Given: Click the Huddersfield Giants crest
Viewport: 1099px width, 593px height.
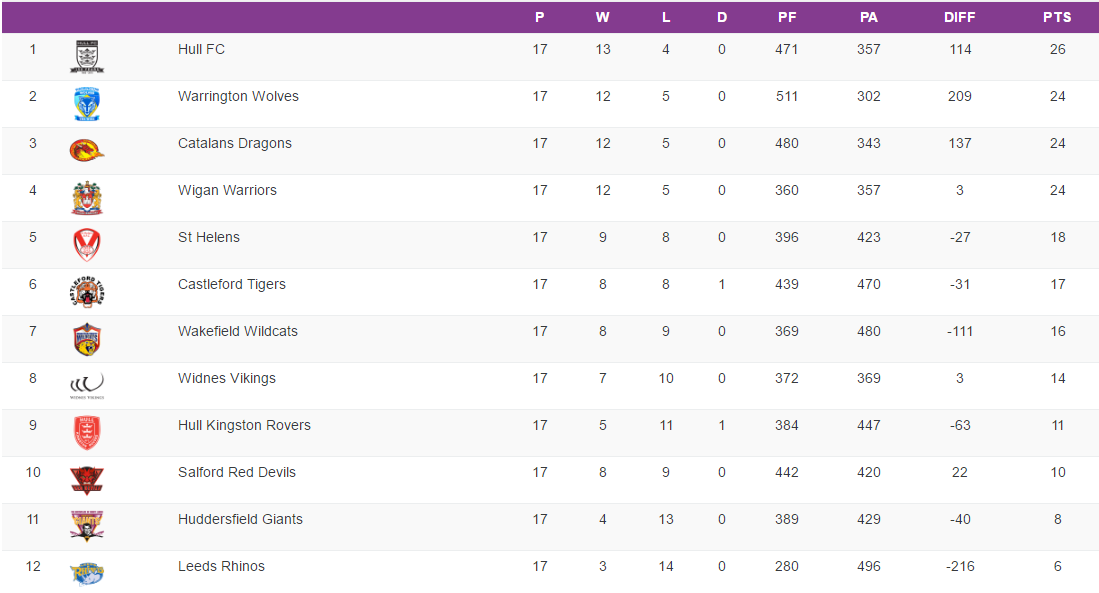Looking at the screenshot, I should (87, 526).
